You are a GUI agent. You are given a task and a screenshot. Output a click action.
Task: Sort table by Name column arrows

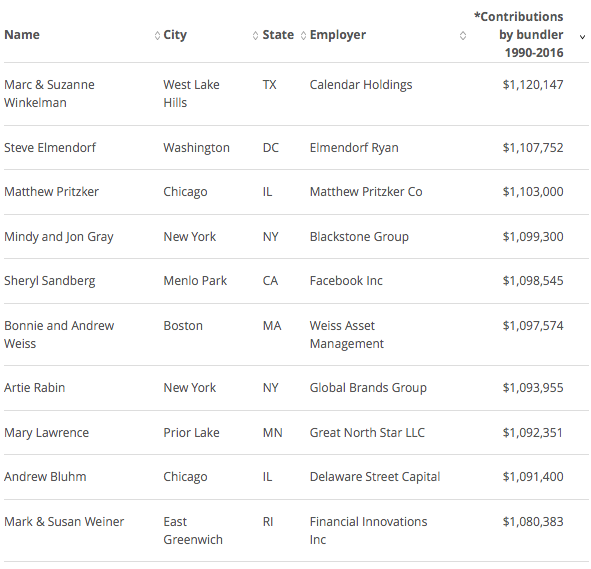coord(157,35)
